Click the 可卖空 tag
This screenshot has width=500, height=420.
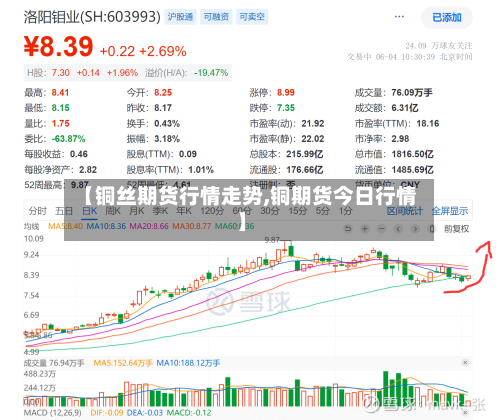252,17
